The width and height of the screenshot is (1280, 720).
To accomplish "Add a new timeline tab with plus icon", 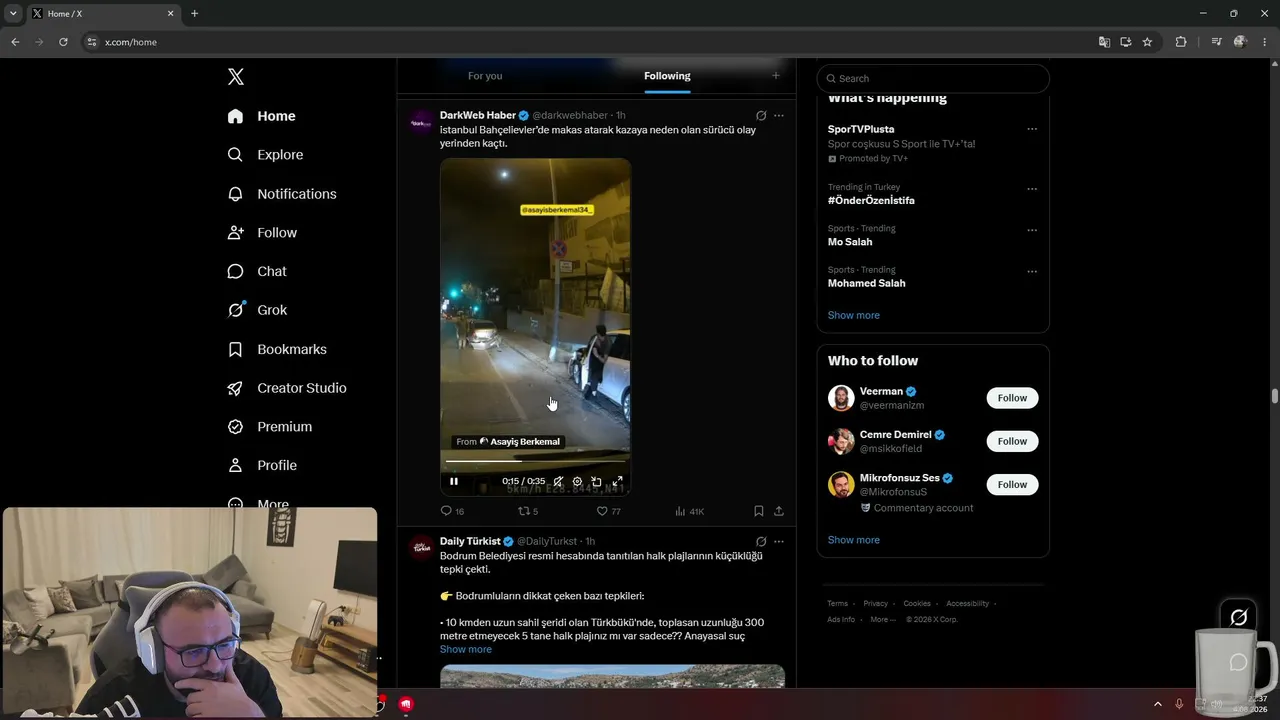I will pyautogui.click(x=775, y=76).
